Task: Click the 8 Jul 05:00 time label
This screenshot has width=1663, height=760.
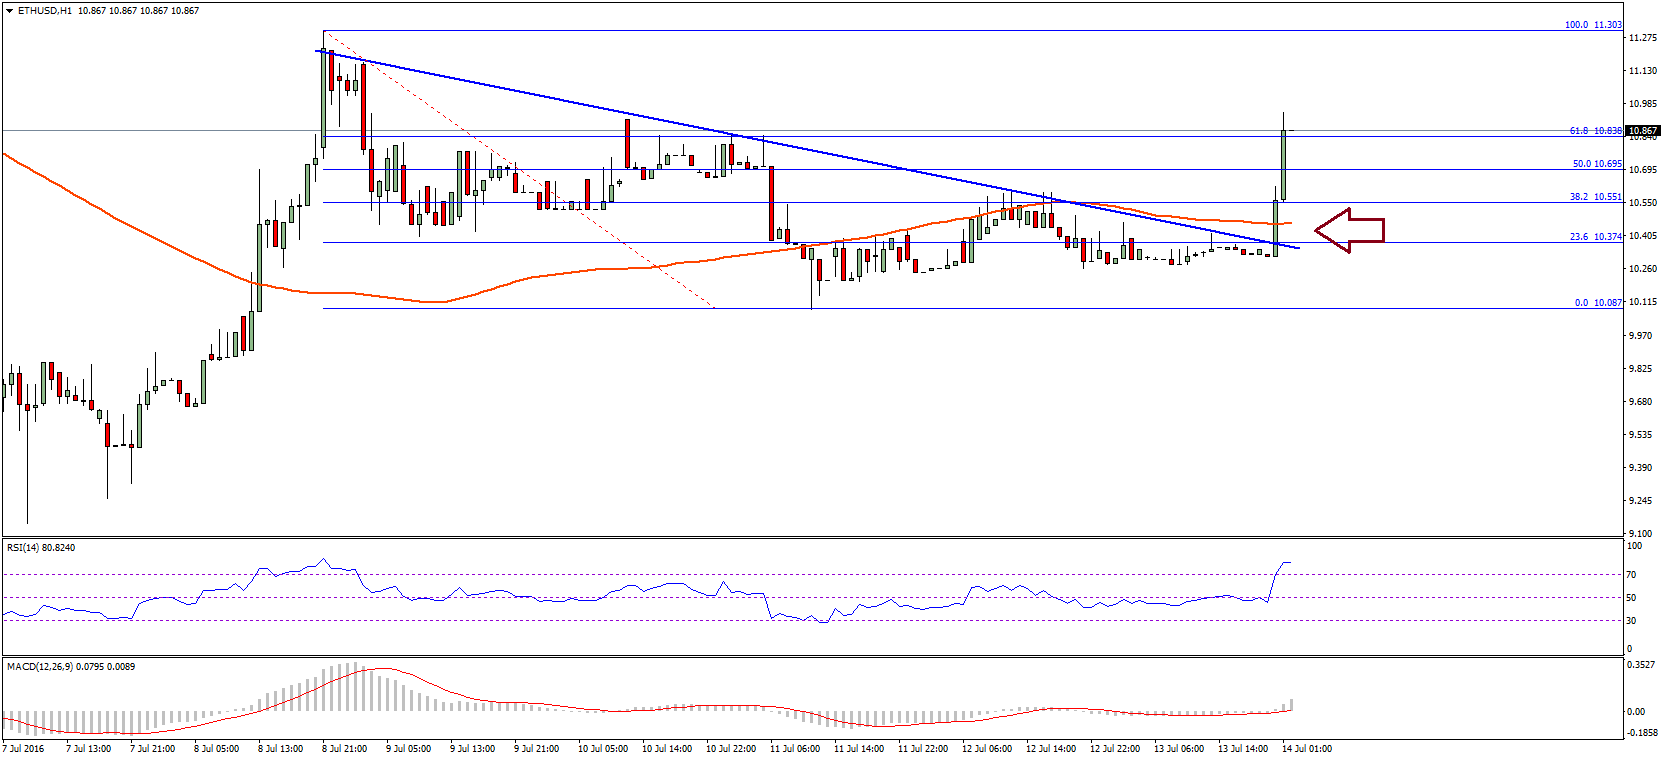Action: tap(217, 749)
